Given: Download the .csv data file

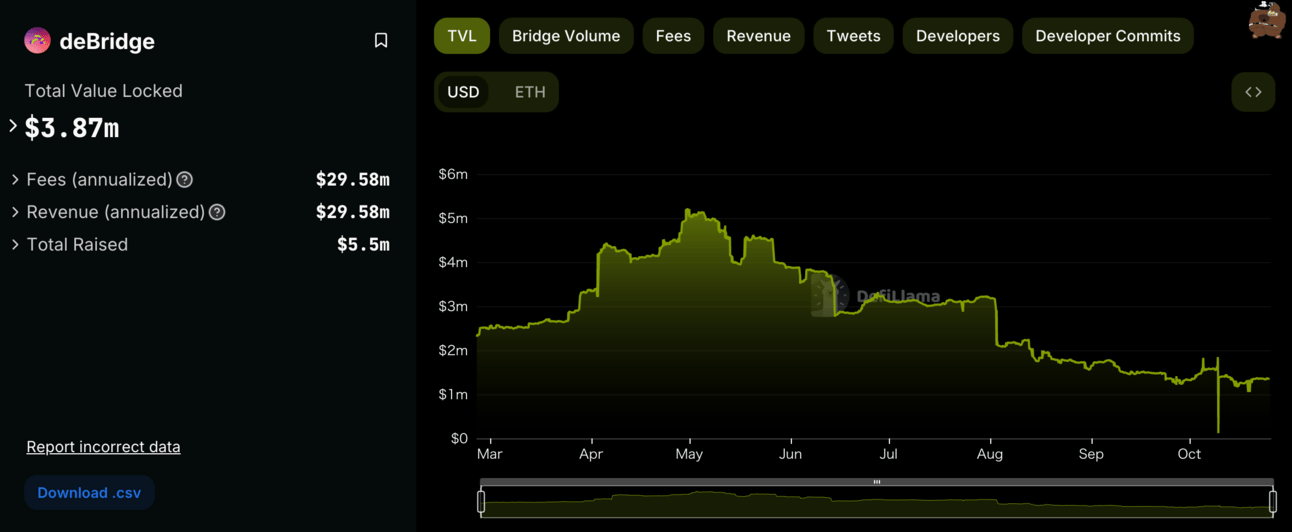Looking at the screenshot, I should (89, 493).
